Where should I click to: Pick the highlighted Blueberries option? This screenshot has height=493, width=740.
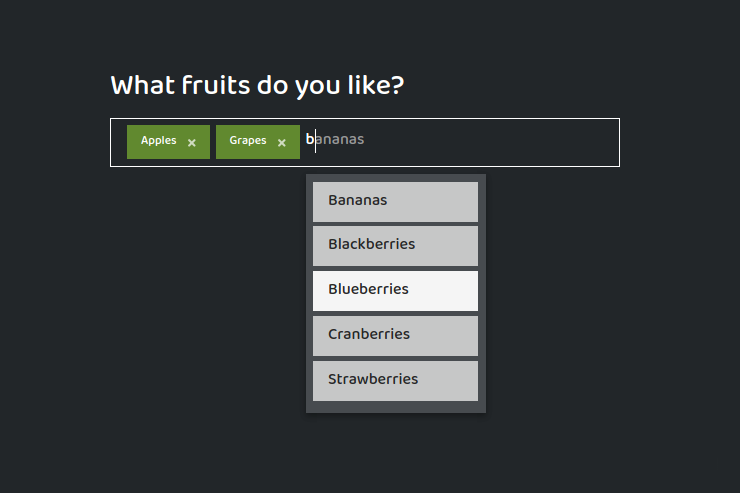[x=395, y=290]
